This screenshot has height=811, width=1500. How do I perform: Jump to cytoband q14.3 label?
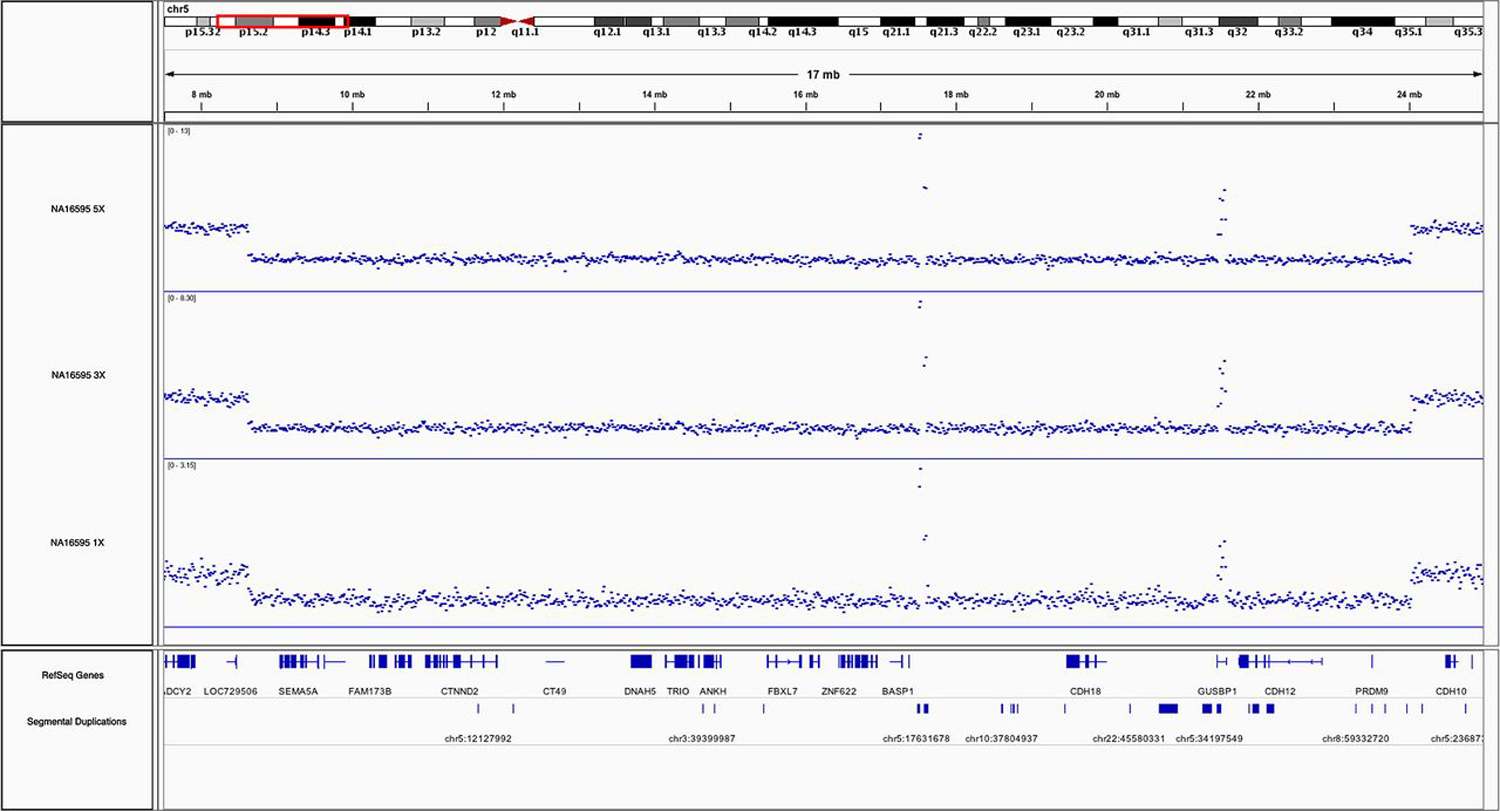802,33
